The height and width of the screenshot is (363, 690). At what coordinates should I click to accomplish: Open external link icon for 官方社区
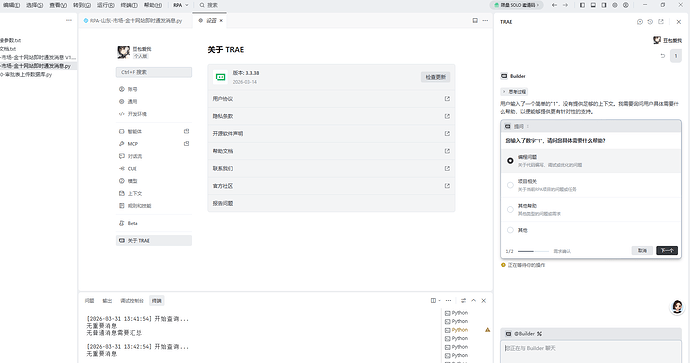[x=447, y=186]
